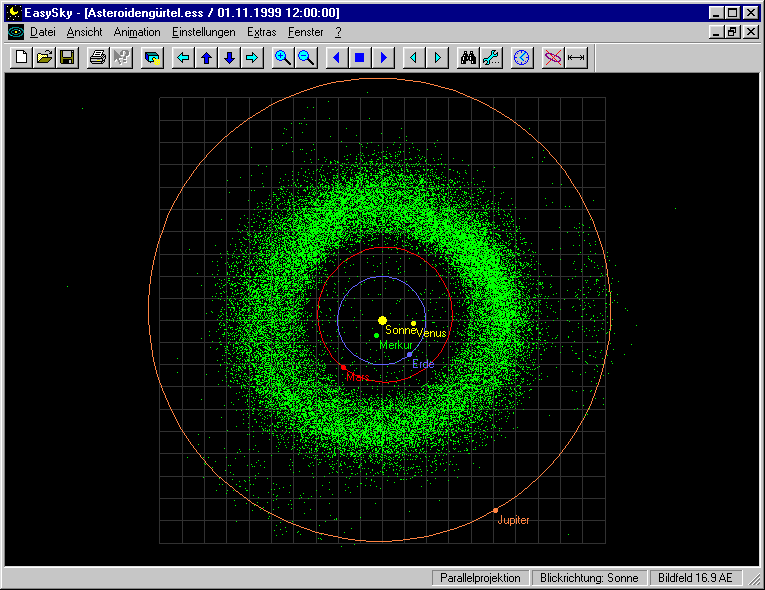The width and height of the screenshot is (765, 590).
Task: Click the New file icon
Action: pyautogui.click(x=21, y=58)
